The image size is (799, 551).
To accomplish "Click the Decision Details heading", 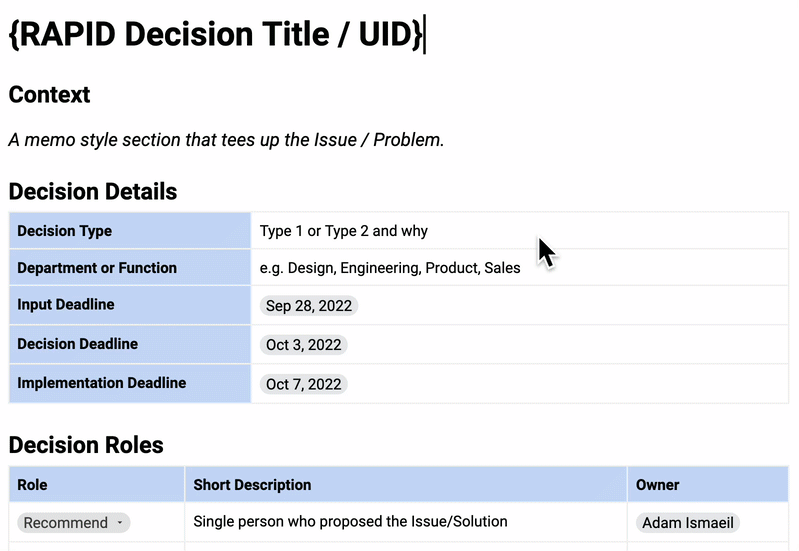I will [93, 191].
